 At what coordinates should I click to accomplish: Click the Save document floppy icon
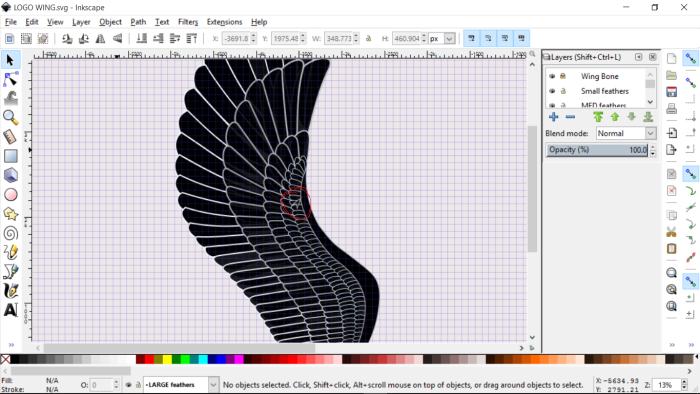671,92
